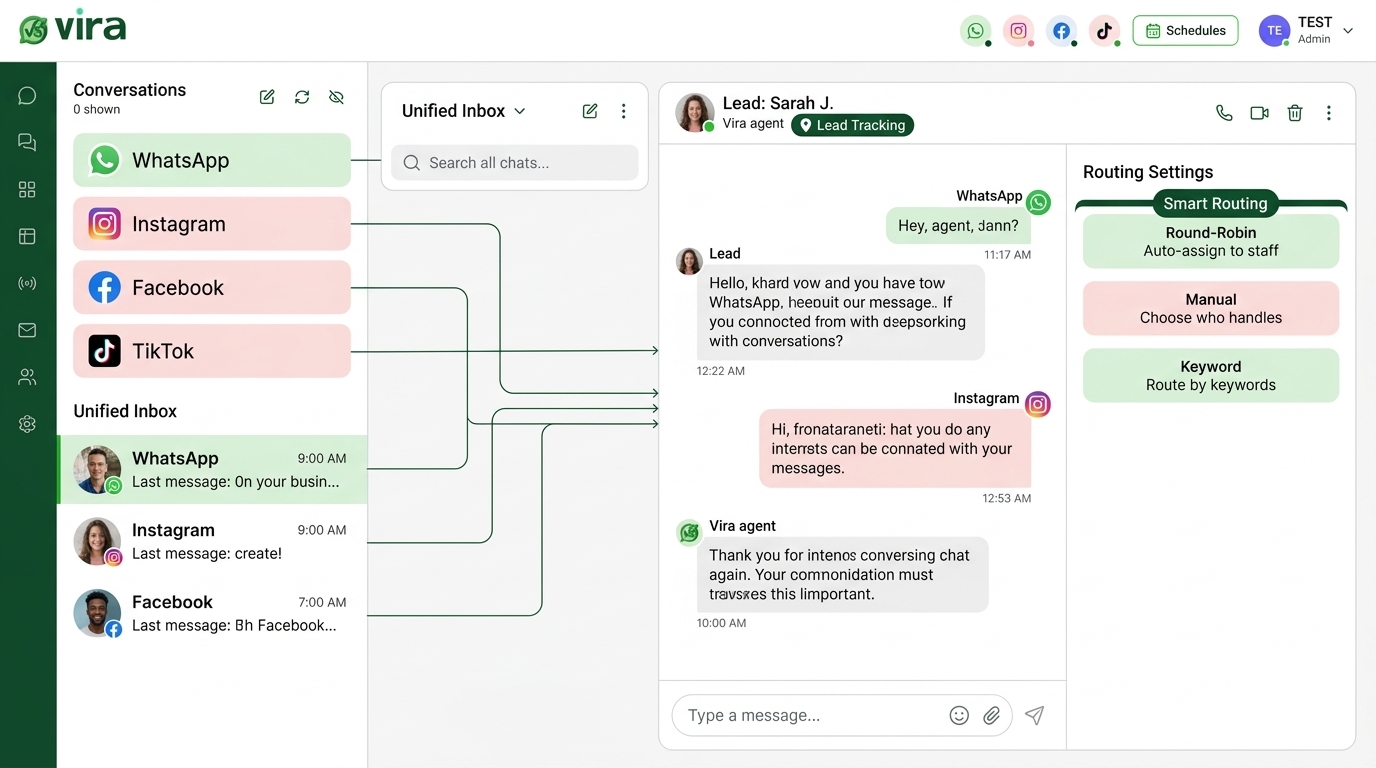Start a video call with the lead

tap(1260, 113)
